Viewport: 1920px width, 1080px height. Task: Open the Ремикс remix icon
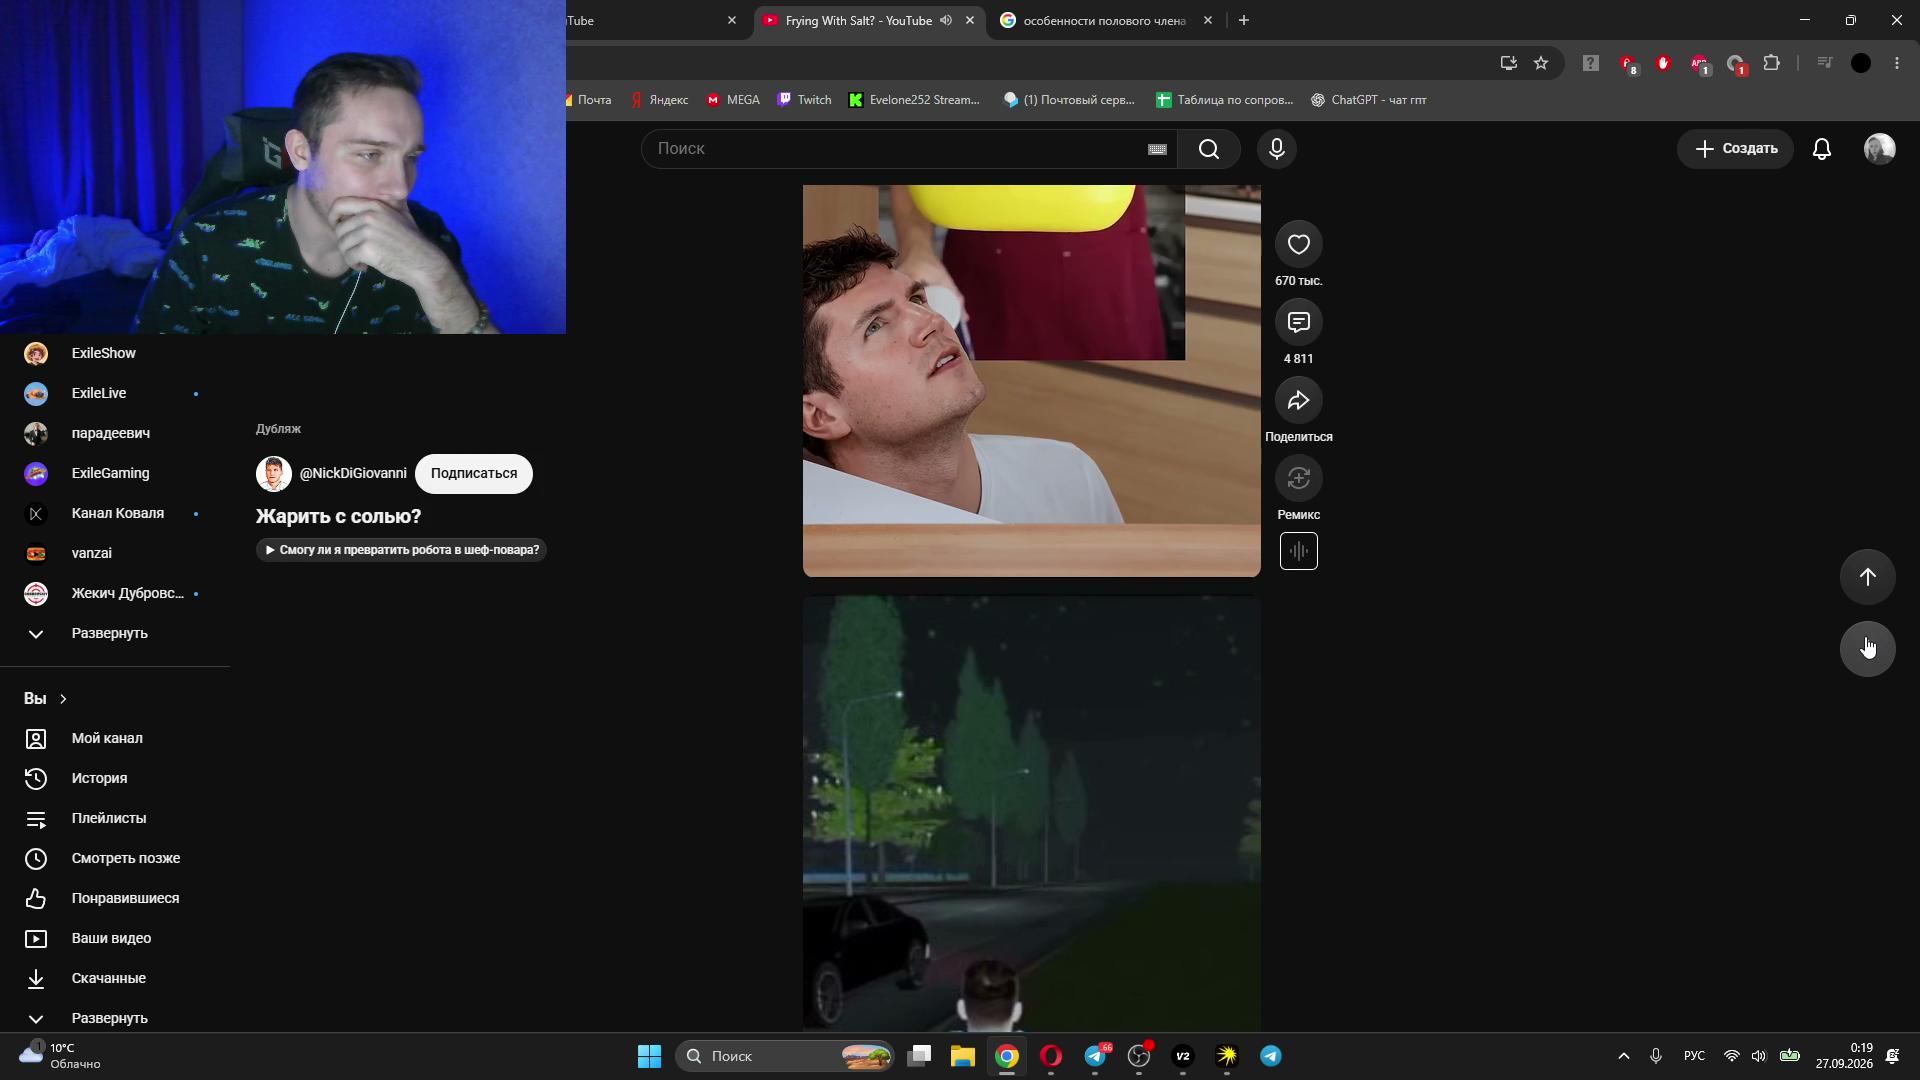1298,478
